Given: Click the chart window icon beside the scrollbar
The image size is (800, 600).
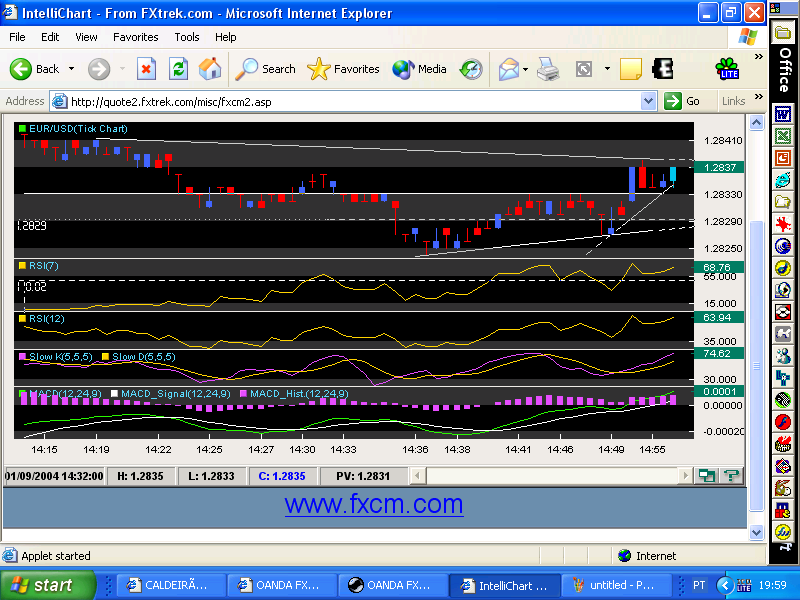Looking at the screenshot, I should [x=707, y=476].
